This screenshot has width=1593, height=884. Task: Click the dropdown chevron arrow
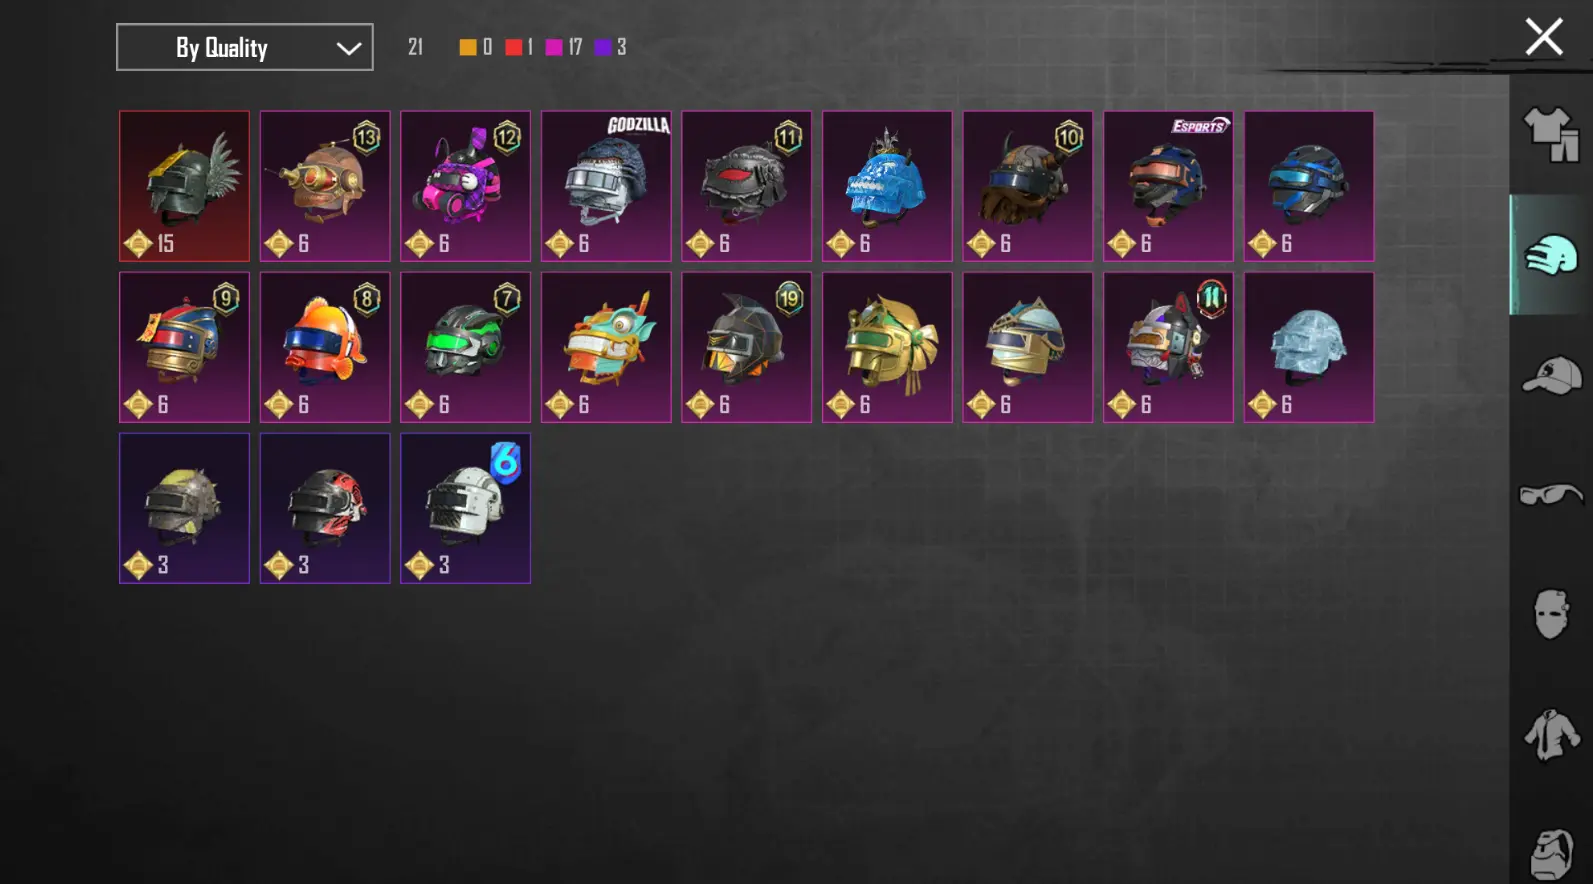[348, 48]
